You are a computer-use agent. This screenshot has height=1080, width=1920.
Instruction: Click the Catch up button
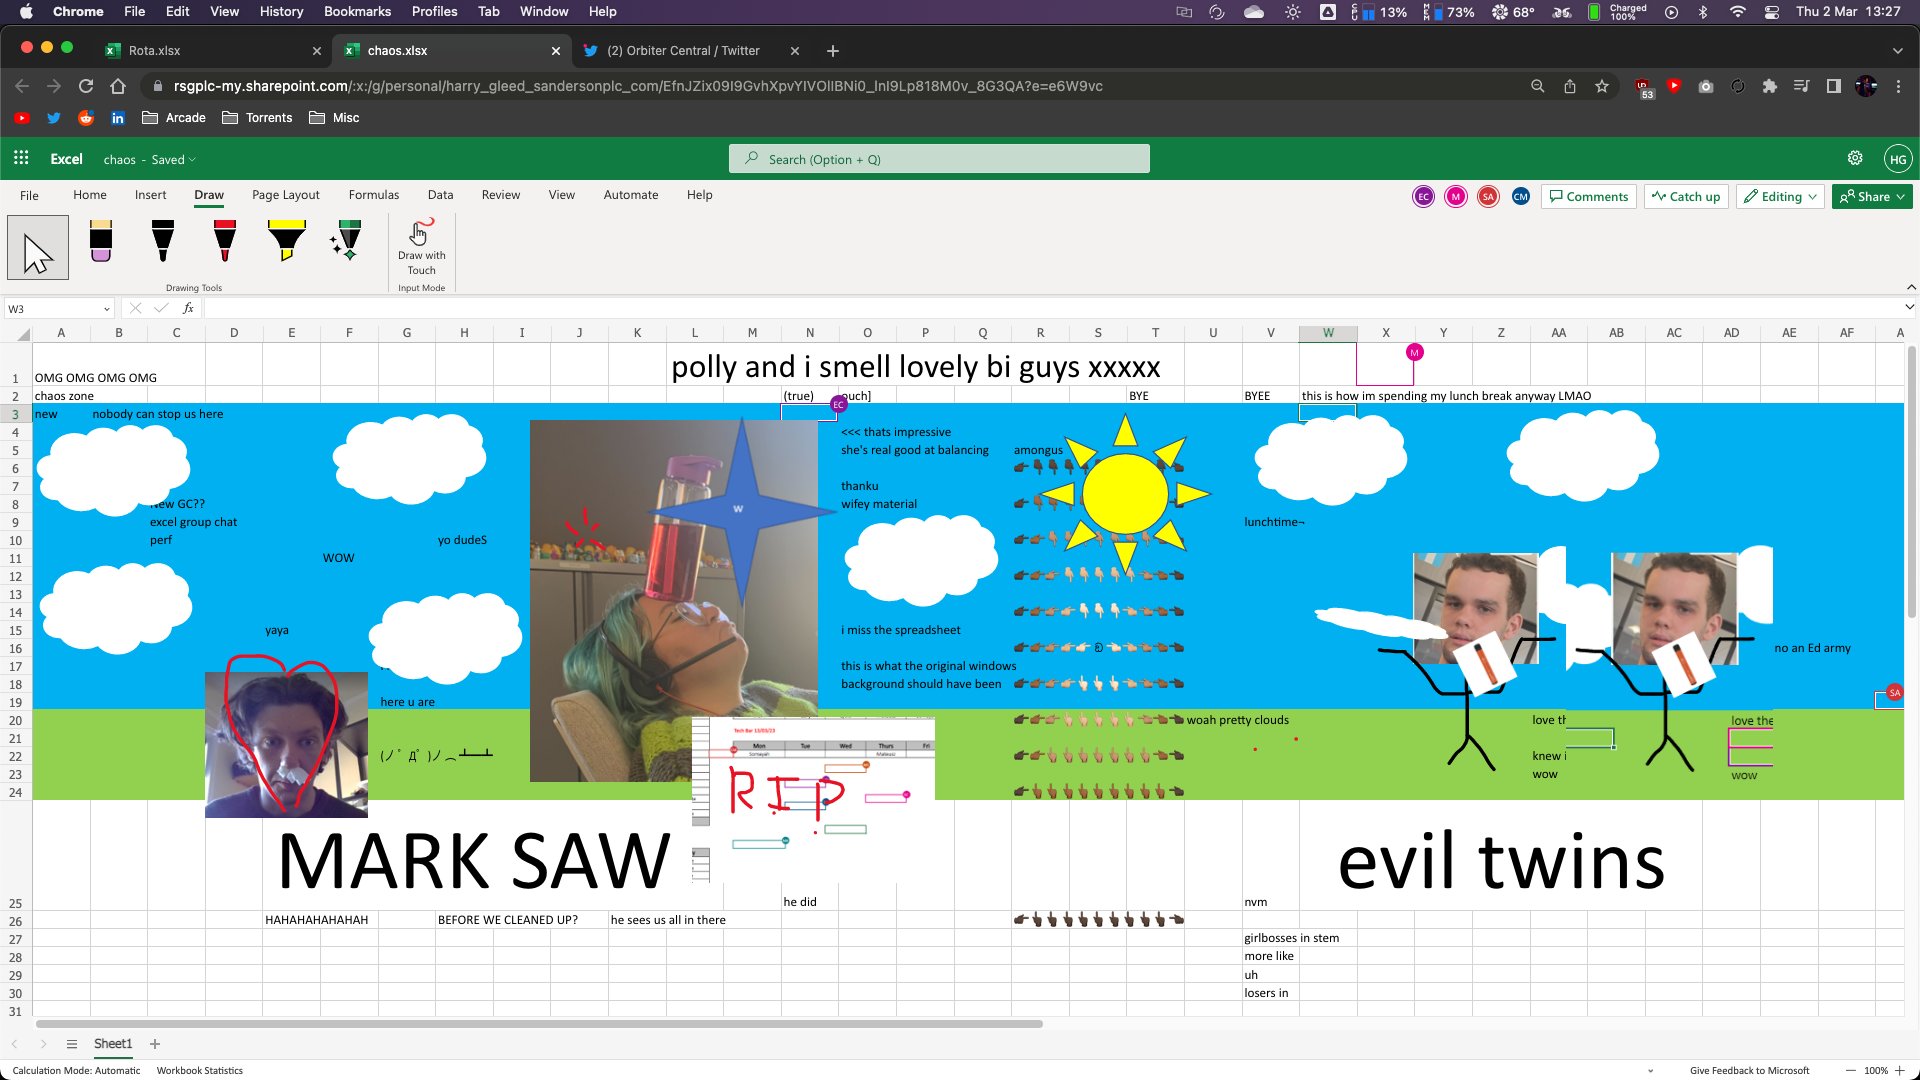click(x=1686, y=196)
